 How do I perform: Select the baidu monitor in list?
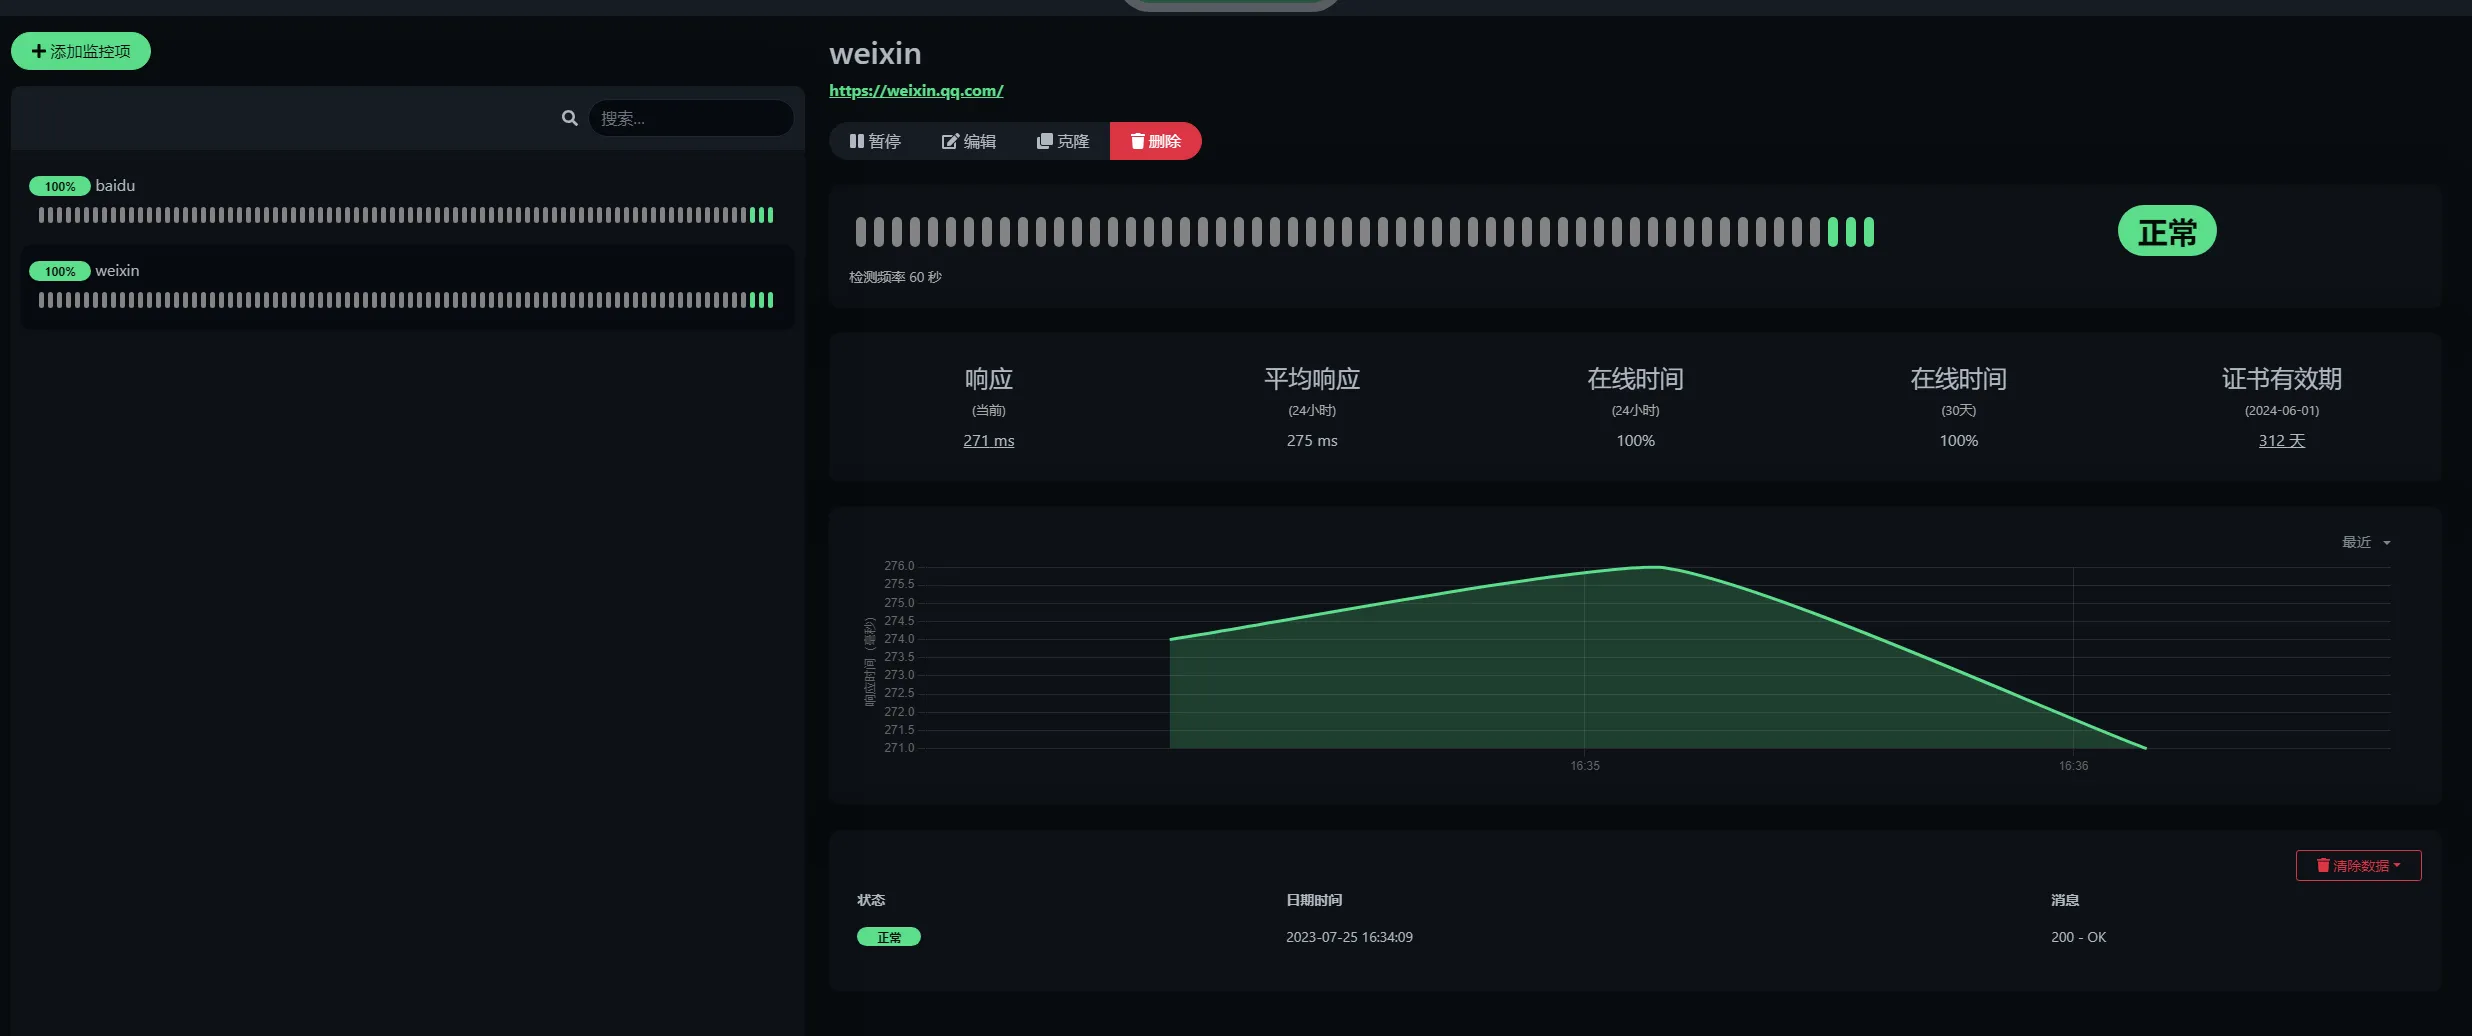(115, 186)
